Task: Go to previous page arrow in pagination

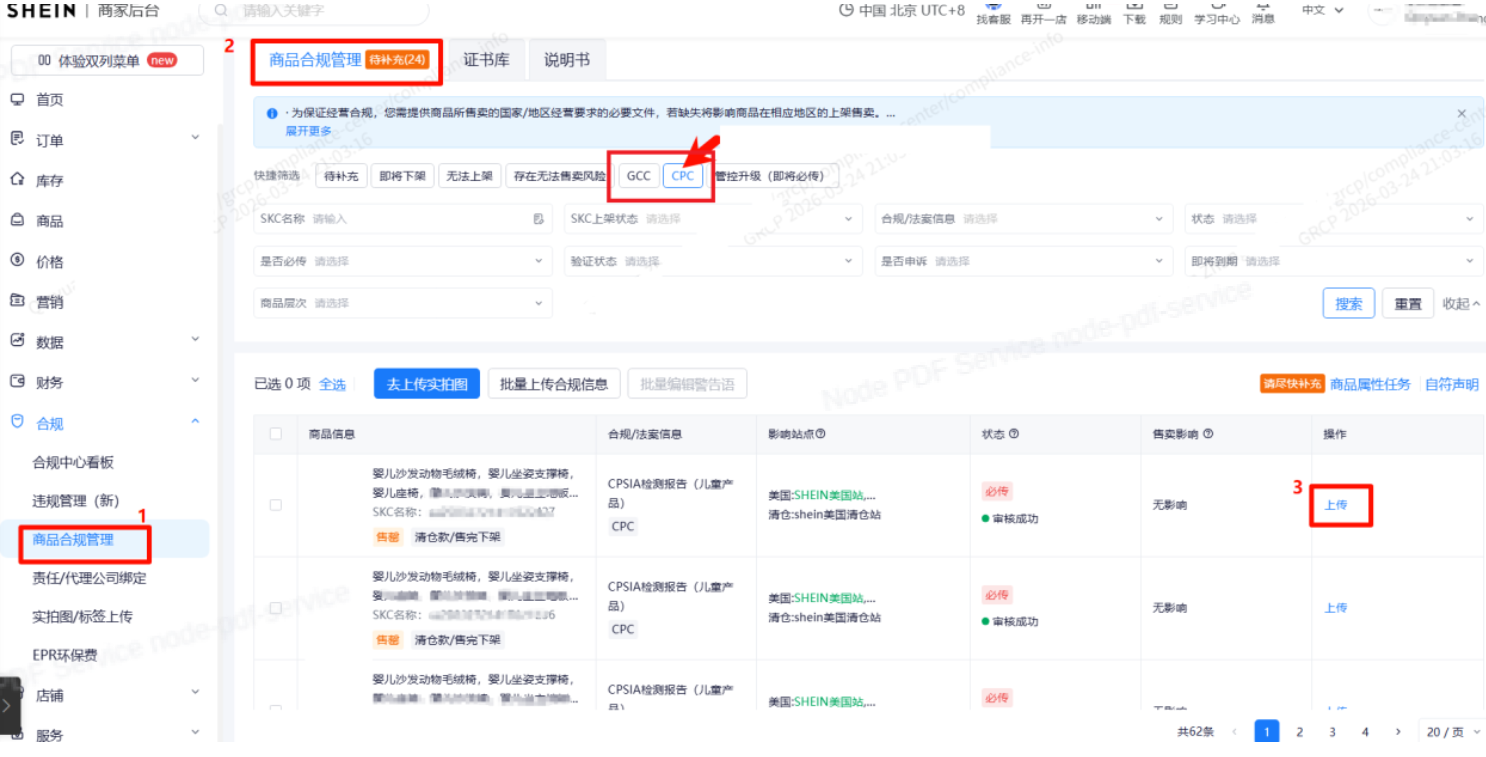Action: pos(1234,732)
